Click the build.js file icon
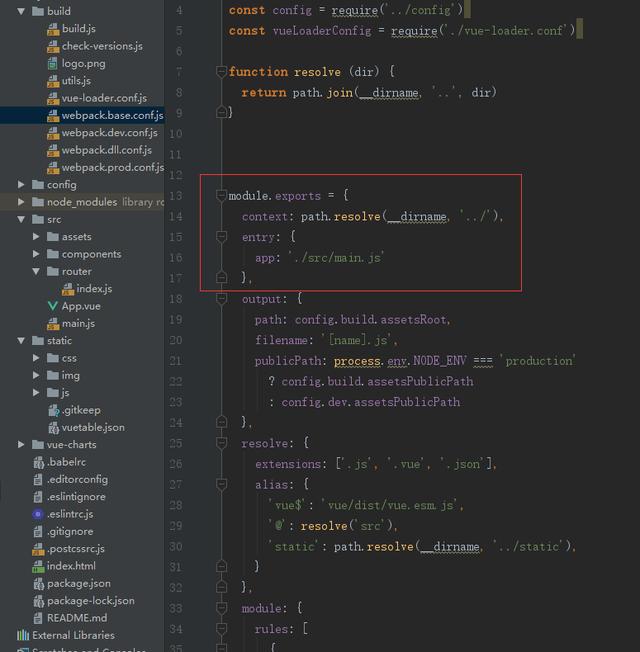 (x=53, y=29)
